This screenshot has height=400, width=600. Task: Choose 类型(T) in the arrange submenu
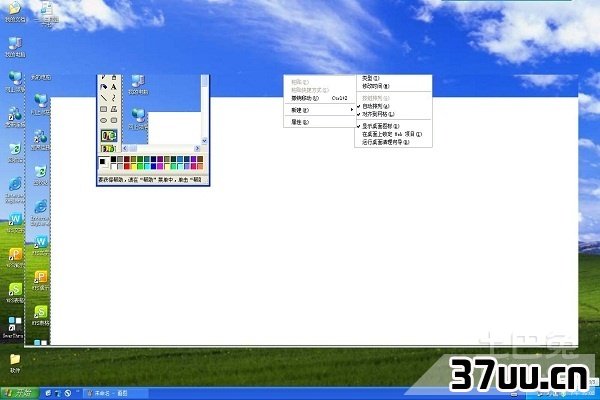[393, 78]
